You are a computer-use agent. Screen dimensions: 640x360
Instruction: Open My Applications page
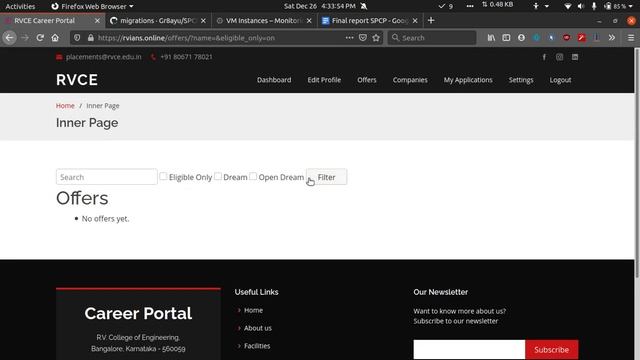pos(468,80)
